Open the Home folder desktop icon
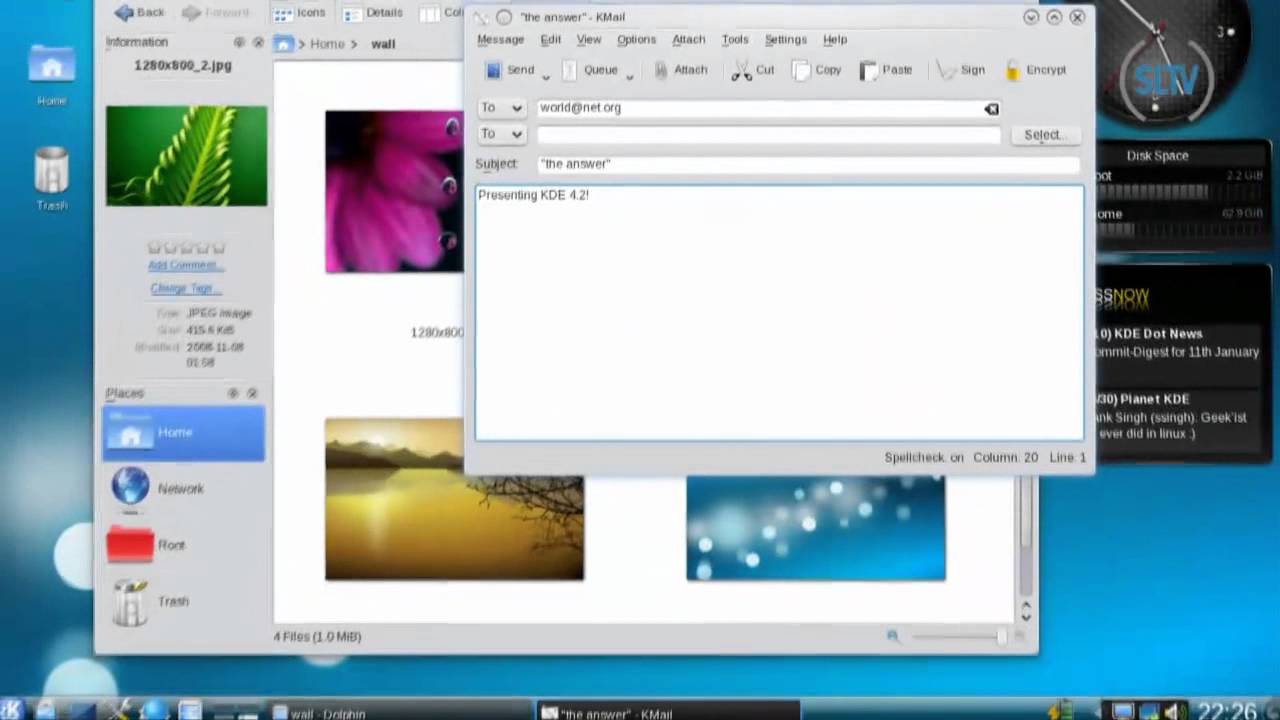1280x720 pixels. click(51, 72)
